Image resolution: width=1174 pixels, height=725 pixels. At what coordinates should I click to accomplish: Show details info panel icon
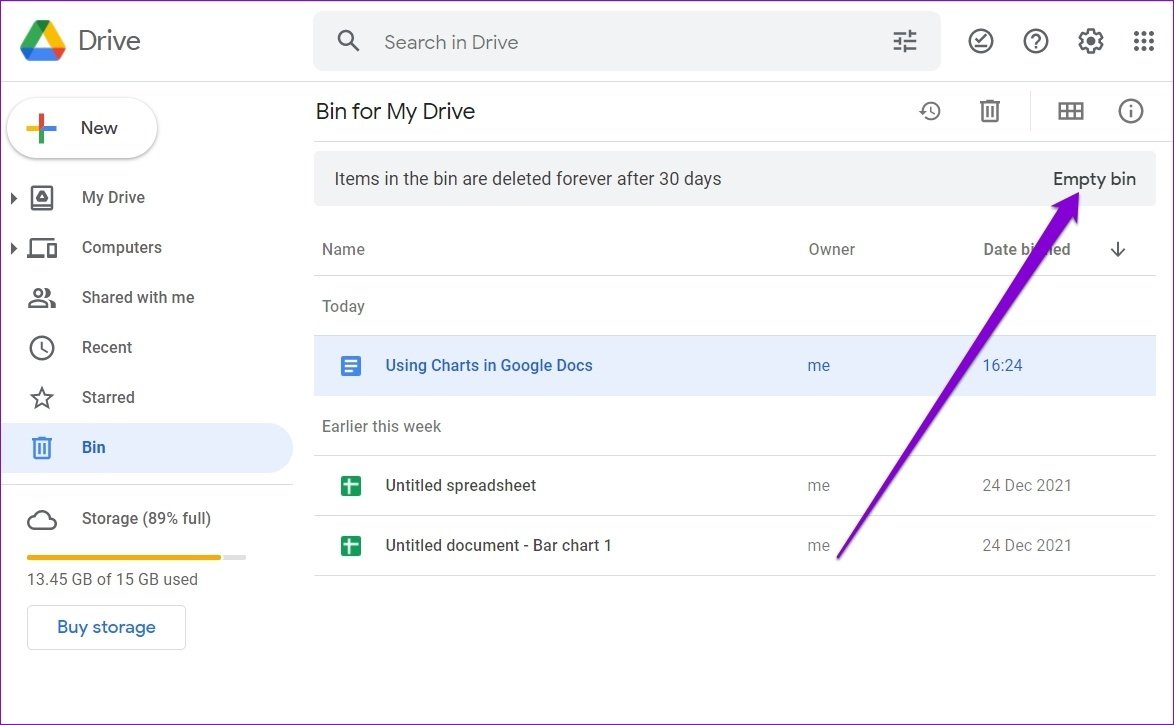pyautogui.click(x=1131, y=112)
